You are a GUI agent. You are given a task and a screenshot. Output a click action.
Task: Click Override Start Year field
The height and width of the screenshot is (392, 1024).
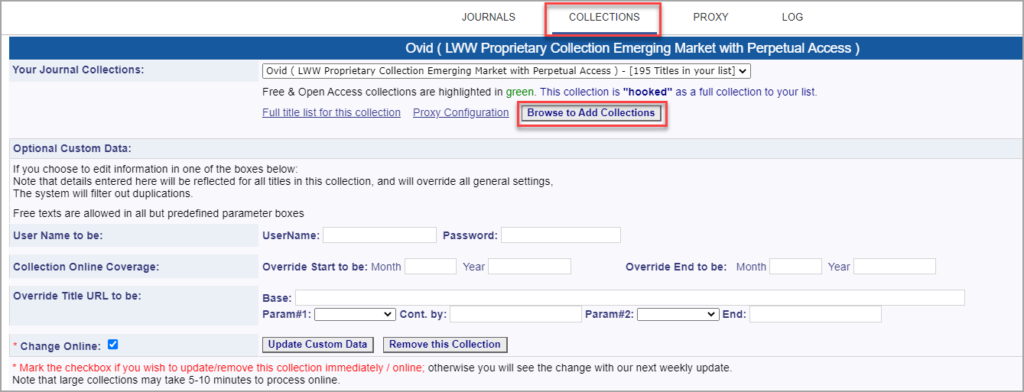tap(530, 267)
